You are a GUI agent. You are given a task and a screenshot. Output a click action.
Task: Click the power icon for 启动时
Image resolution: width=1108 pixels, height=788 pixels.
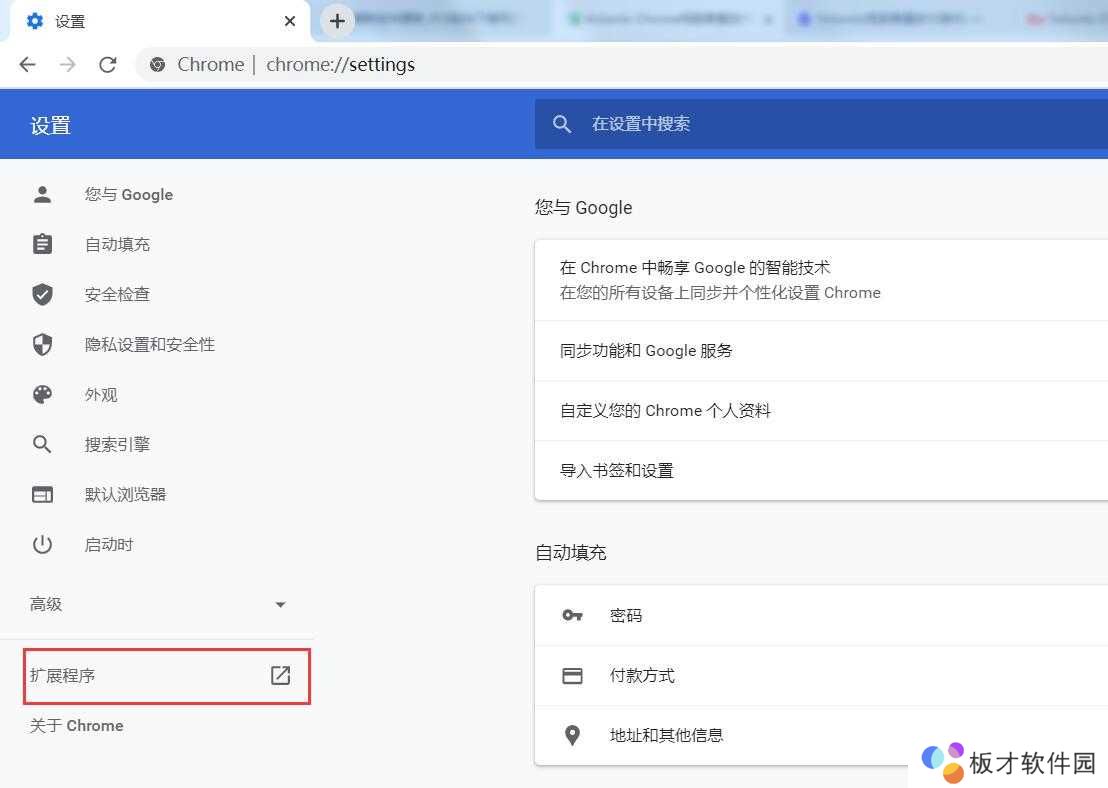(x=42, y=545)
